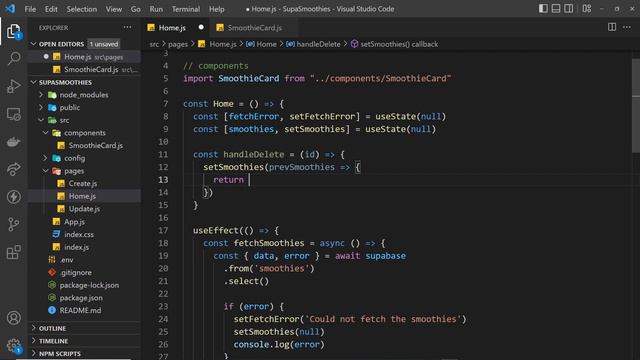The width and height of the screenshot is (640, 360).
Task: Open Customize Layout icon
Action: point(587,9)
